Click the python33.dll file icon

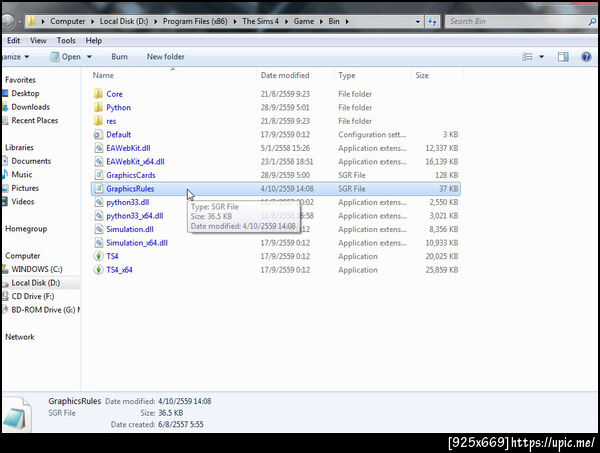(98, 202)
